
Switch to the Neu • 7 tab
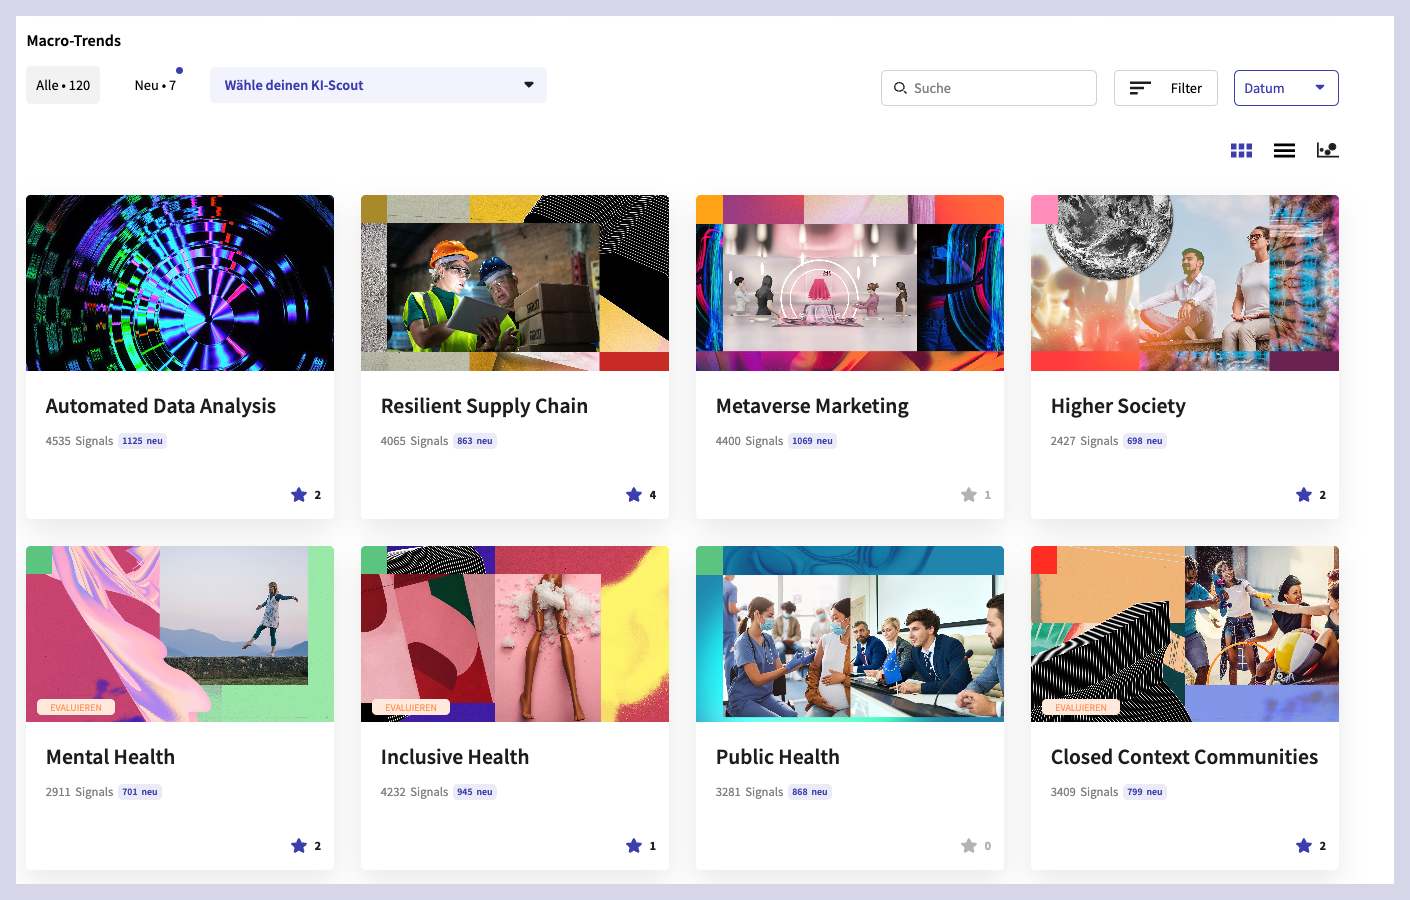click(155, 85)
